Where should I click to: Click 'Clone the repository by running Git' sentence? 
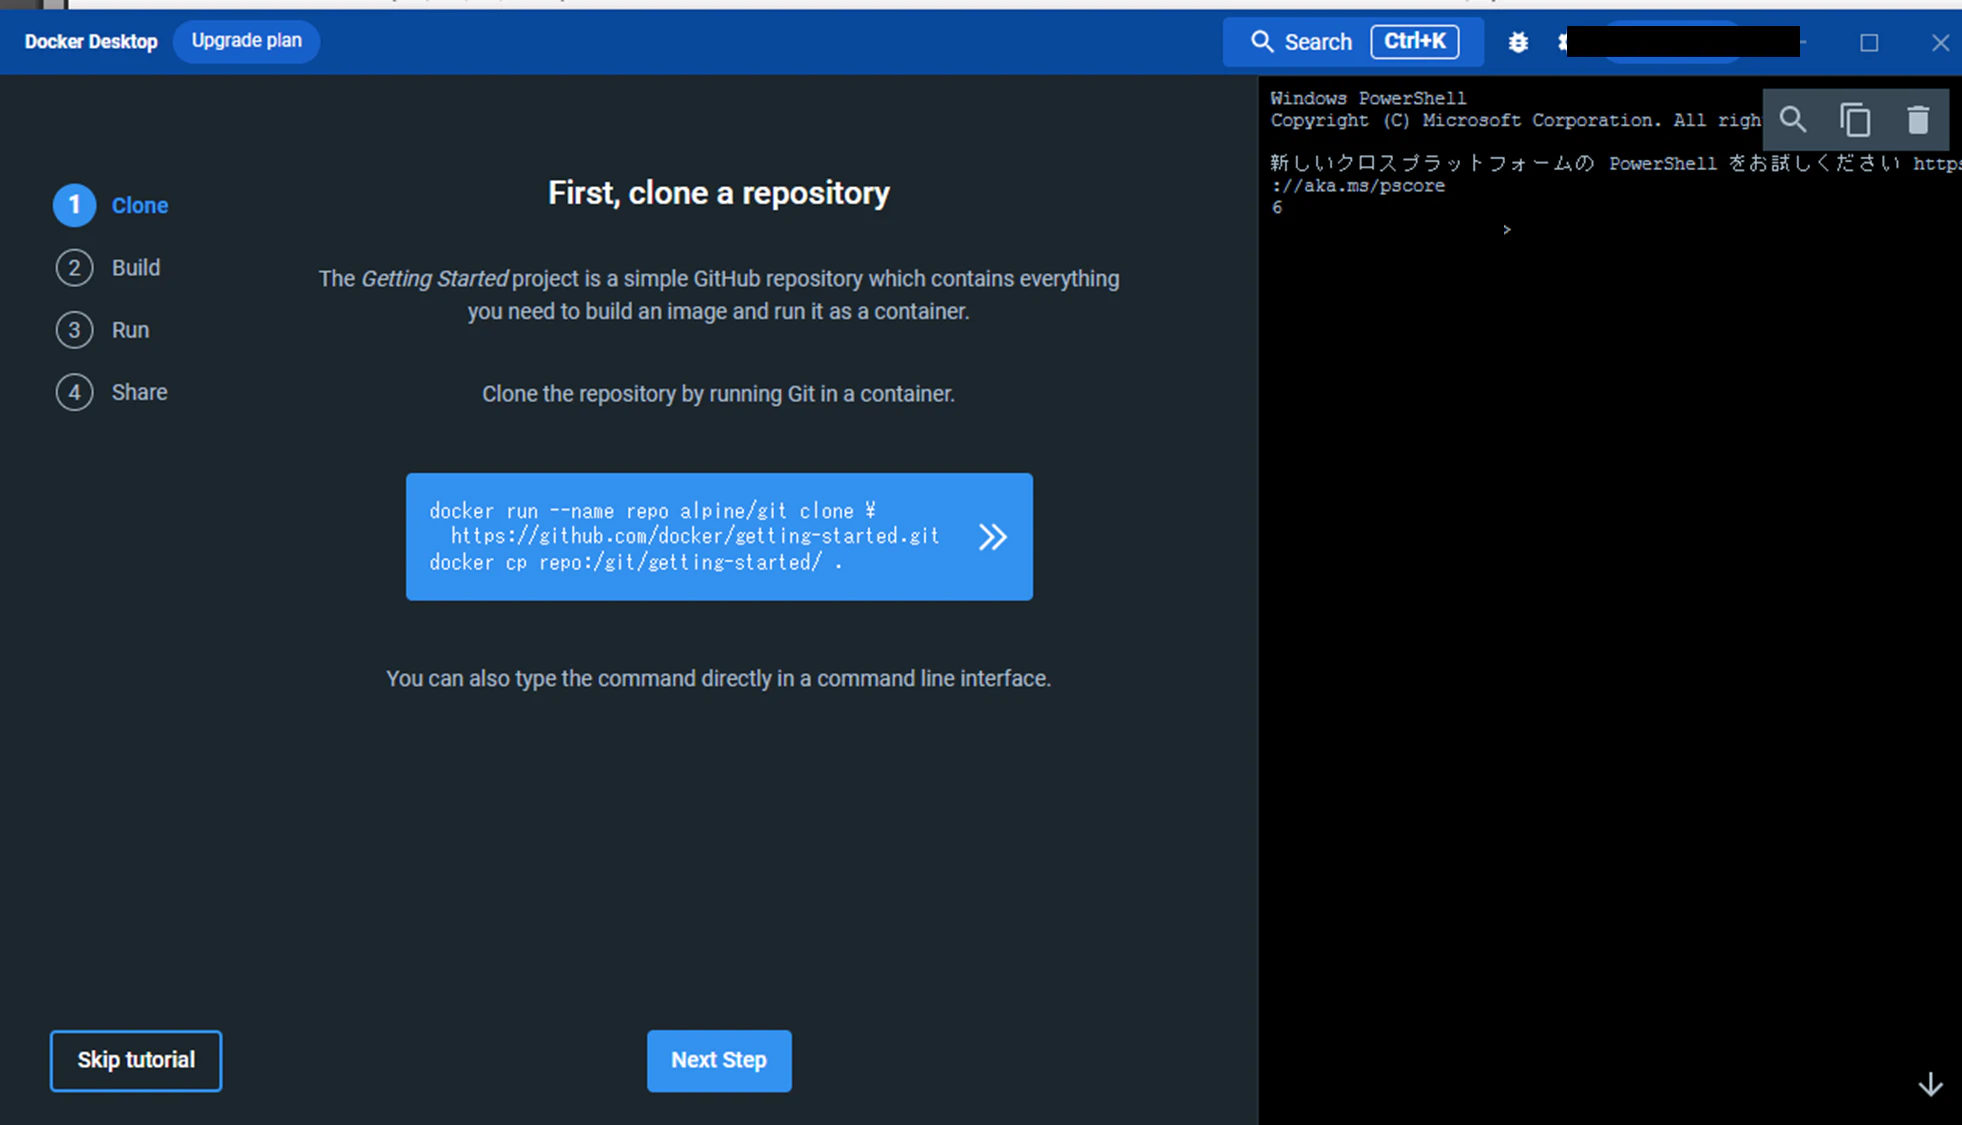pyautogui.click(x=718, y=394)
